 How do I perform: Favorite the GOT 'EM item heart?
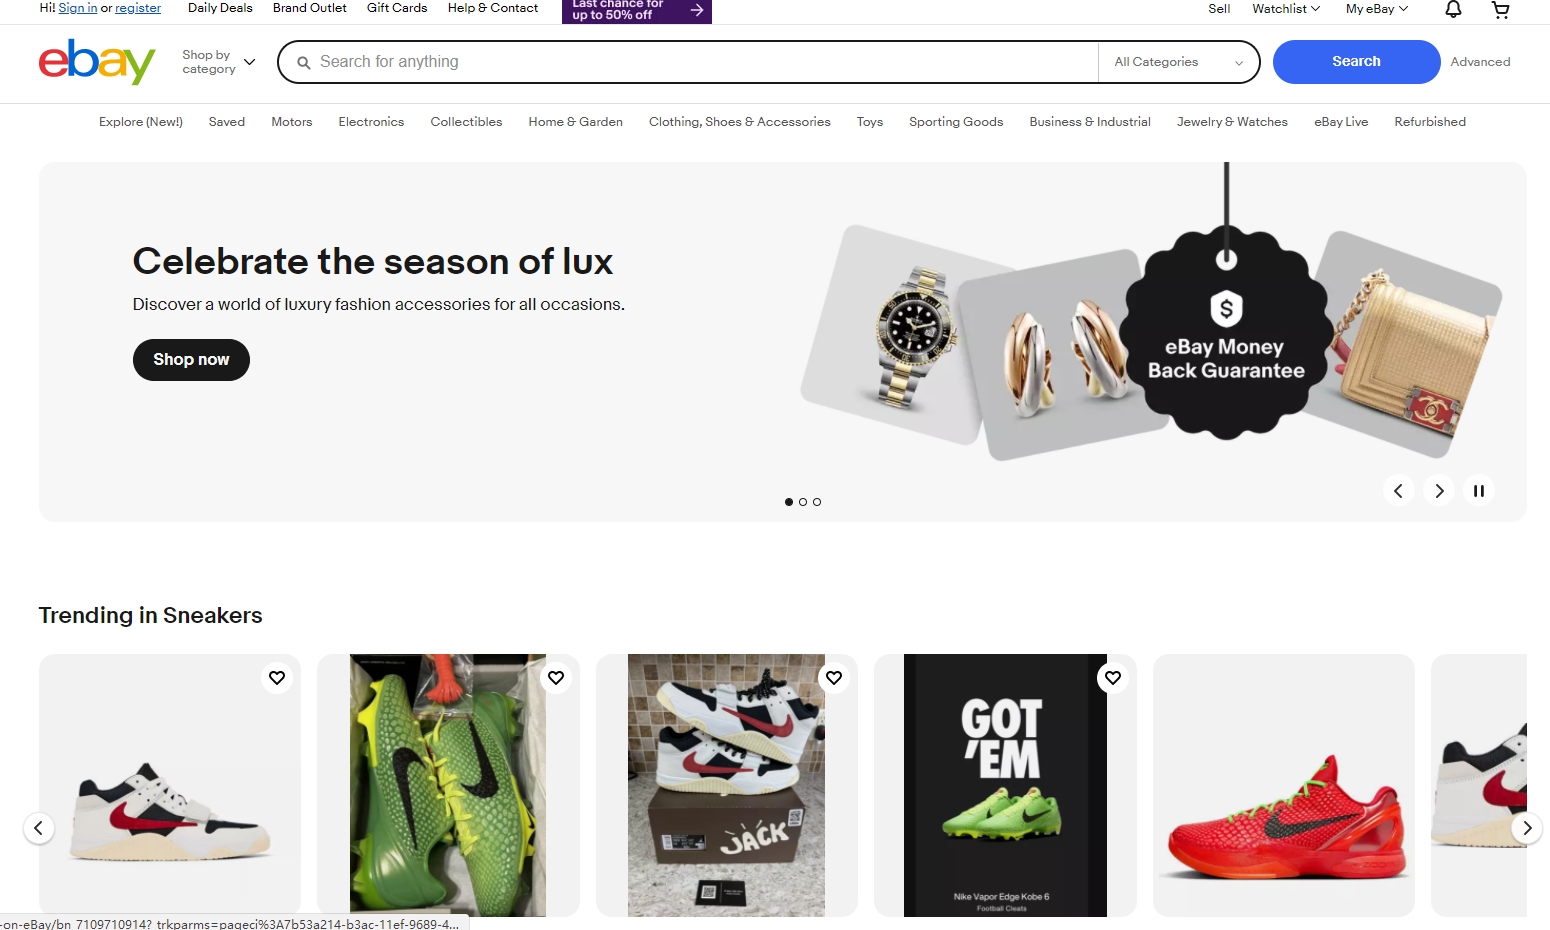(x=1113, y=678)
